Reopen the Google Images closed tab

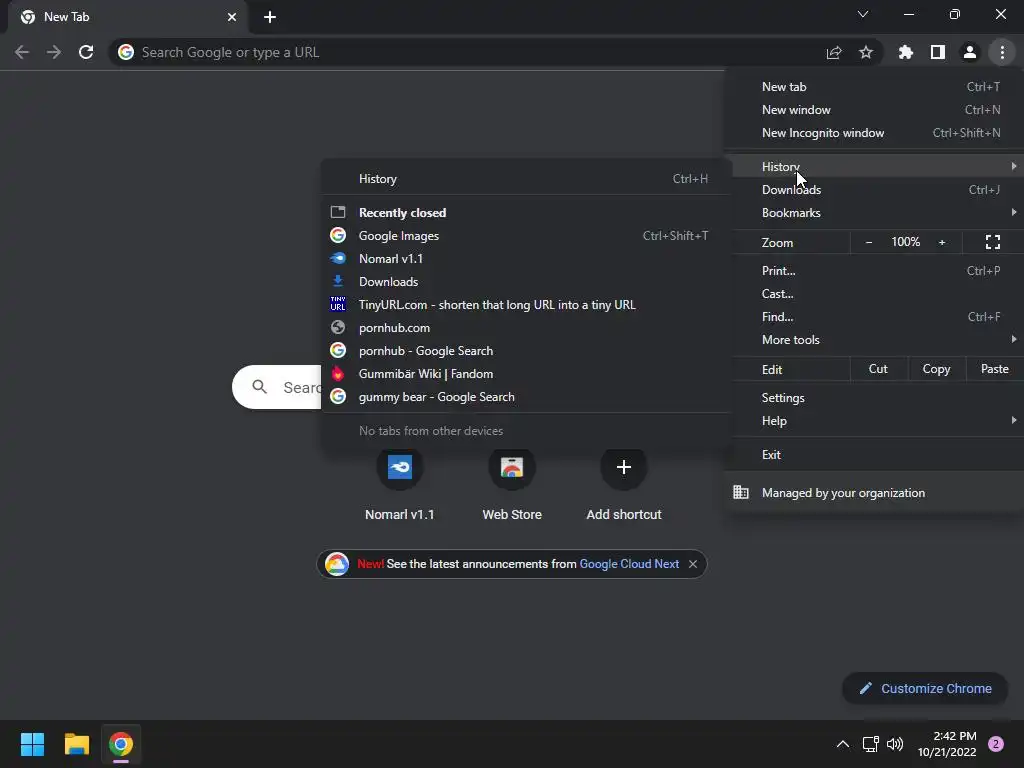525,236
